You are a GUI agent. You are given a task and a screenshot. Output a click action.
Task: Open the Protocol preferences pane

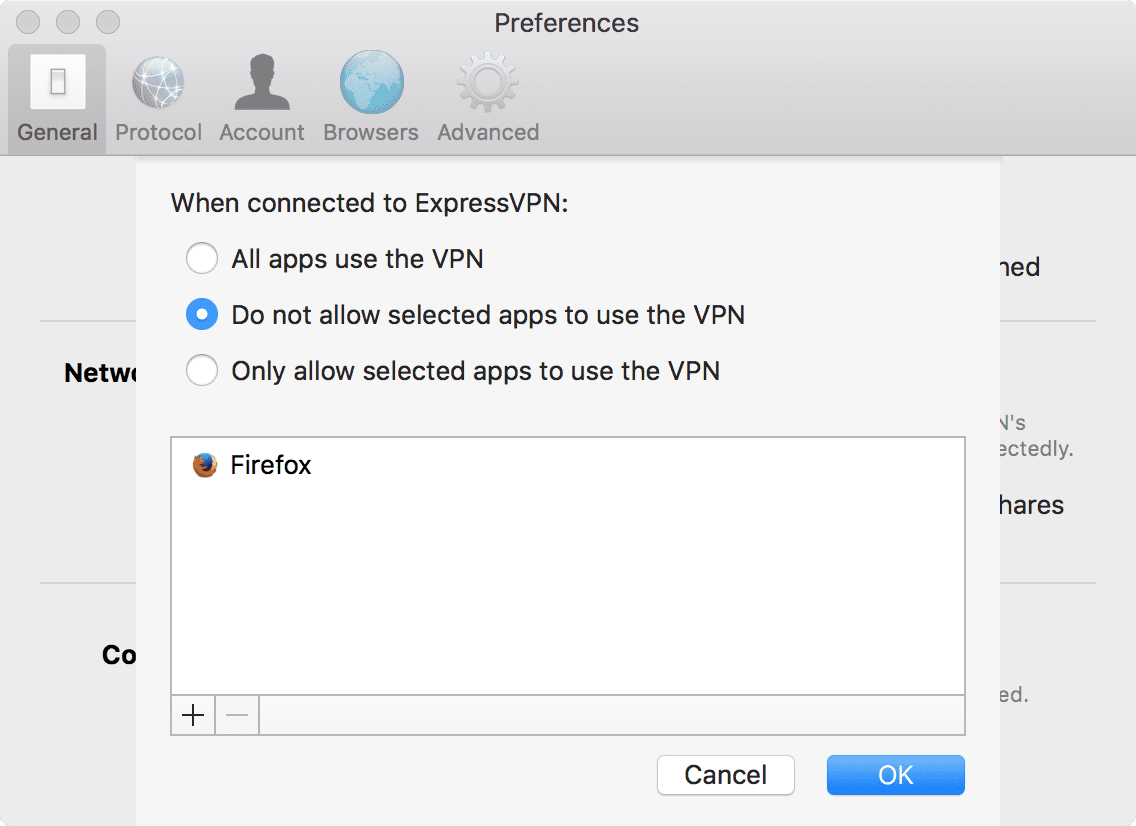coord(158,95)
